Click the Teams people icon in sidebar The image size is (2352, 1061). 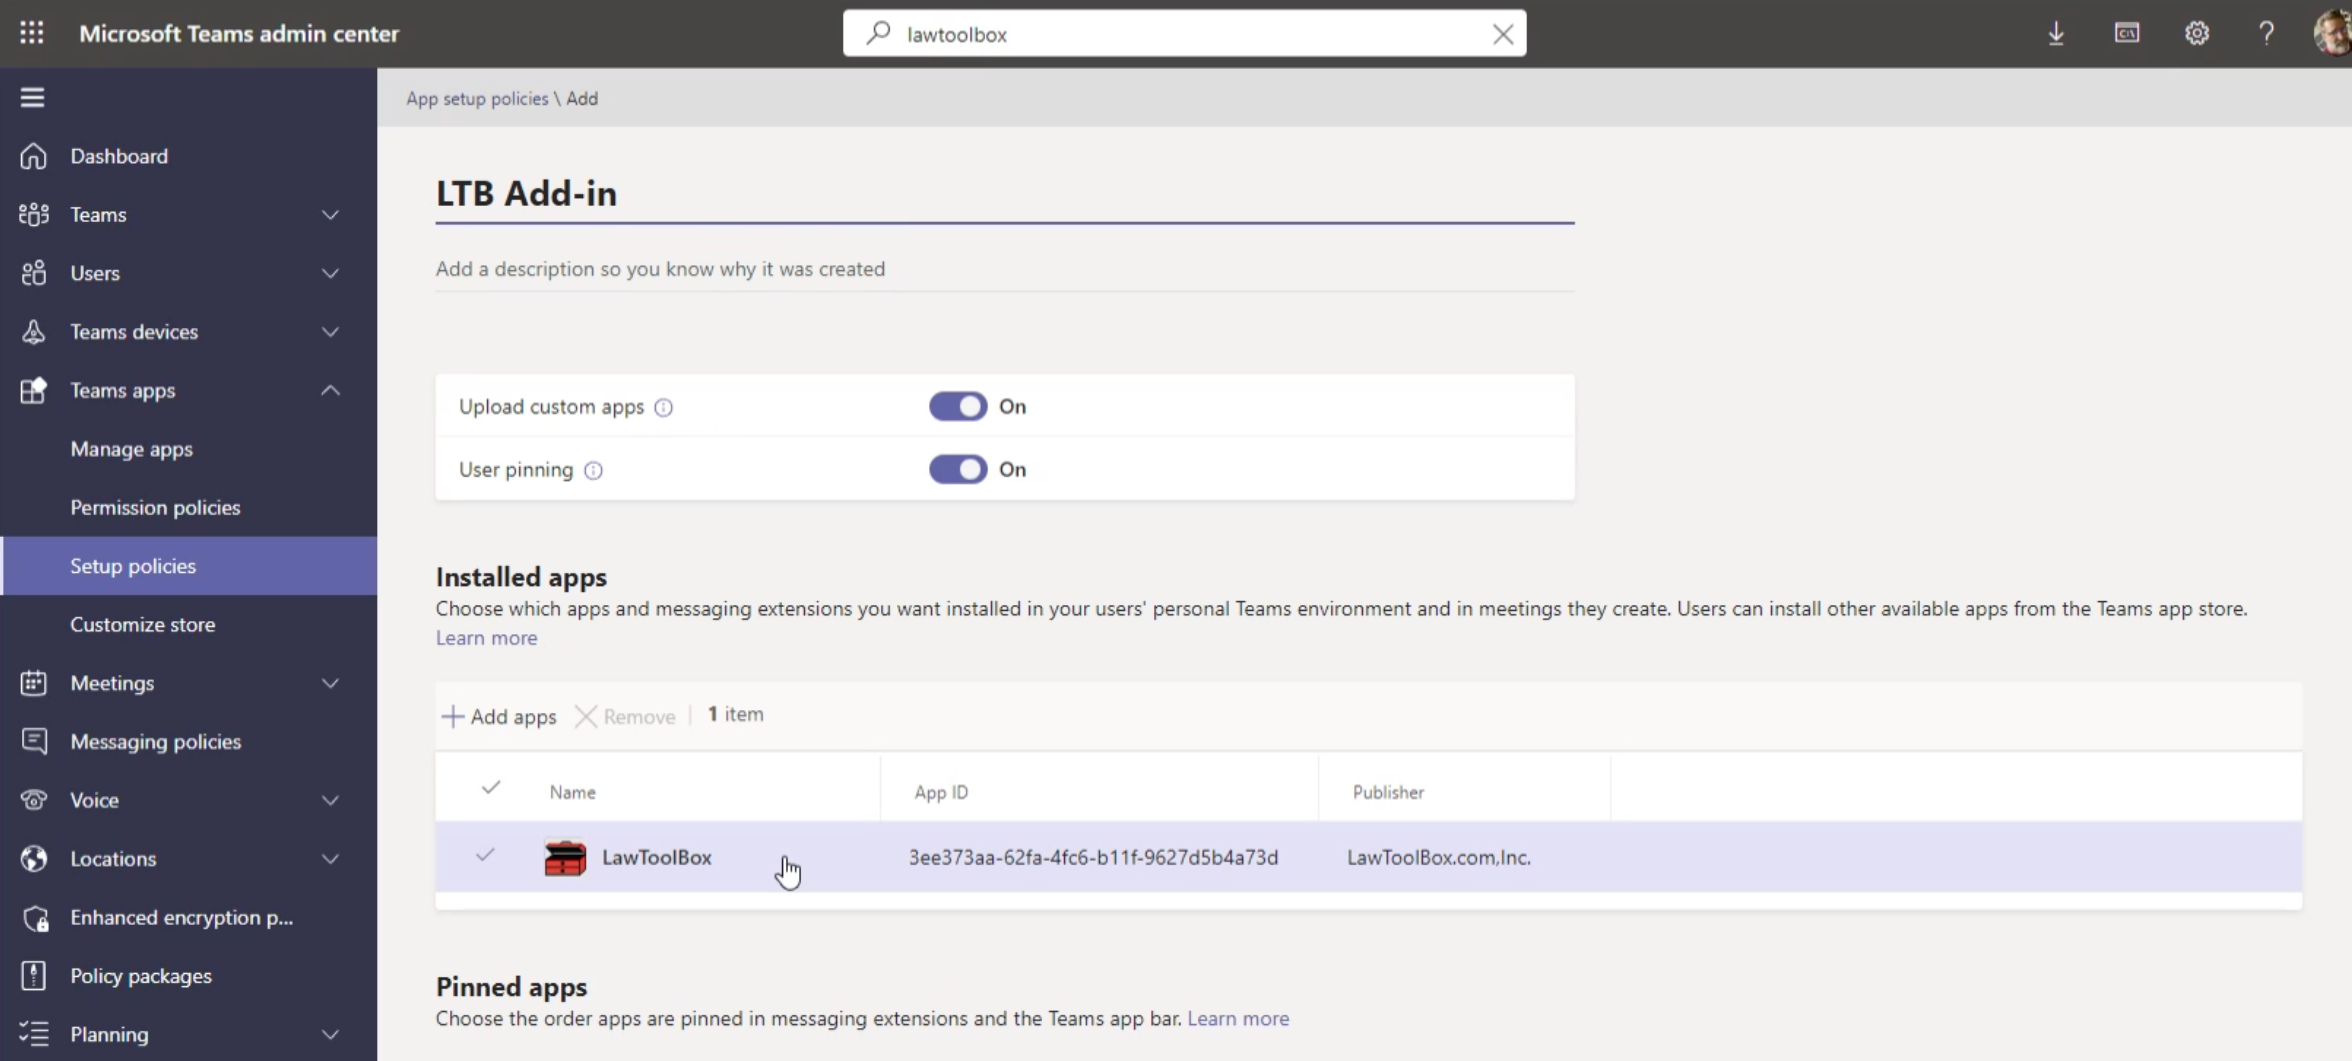tap(33, 214)
